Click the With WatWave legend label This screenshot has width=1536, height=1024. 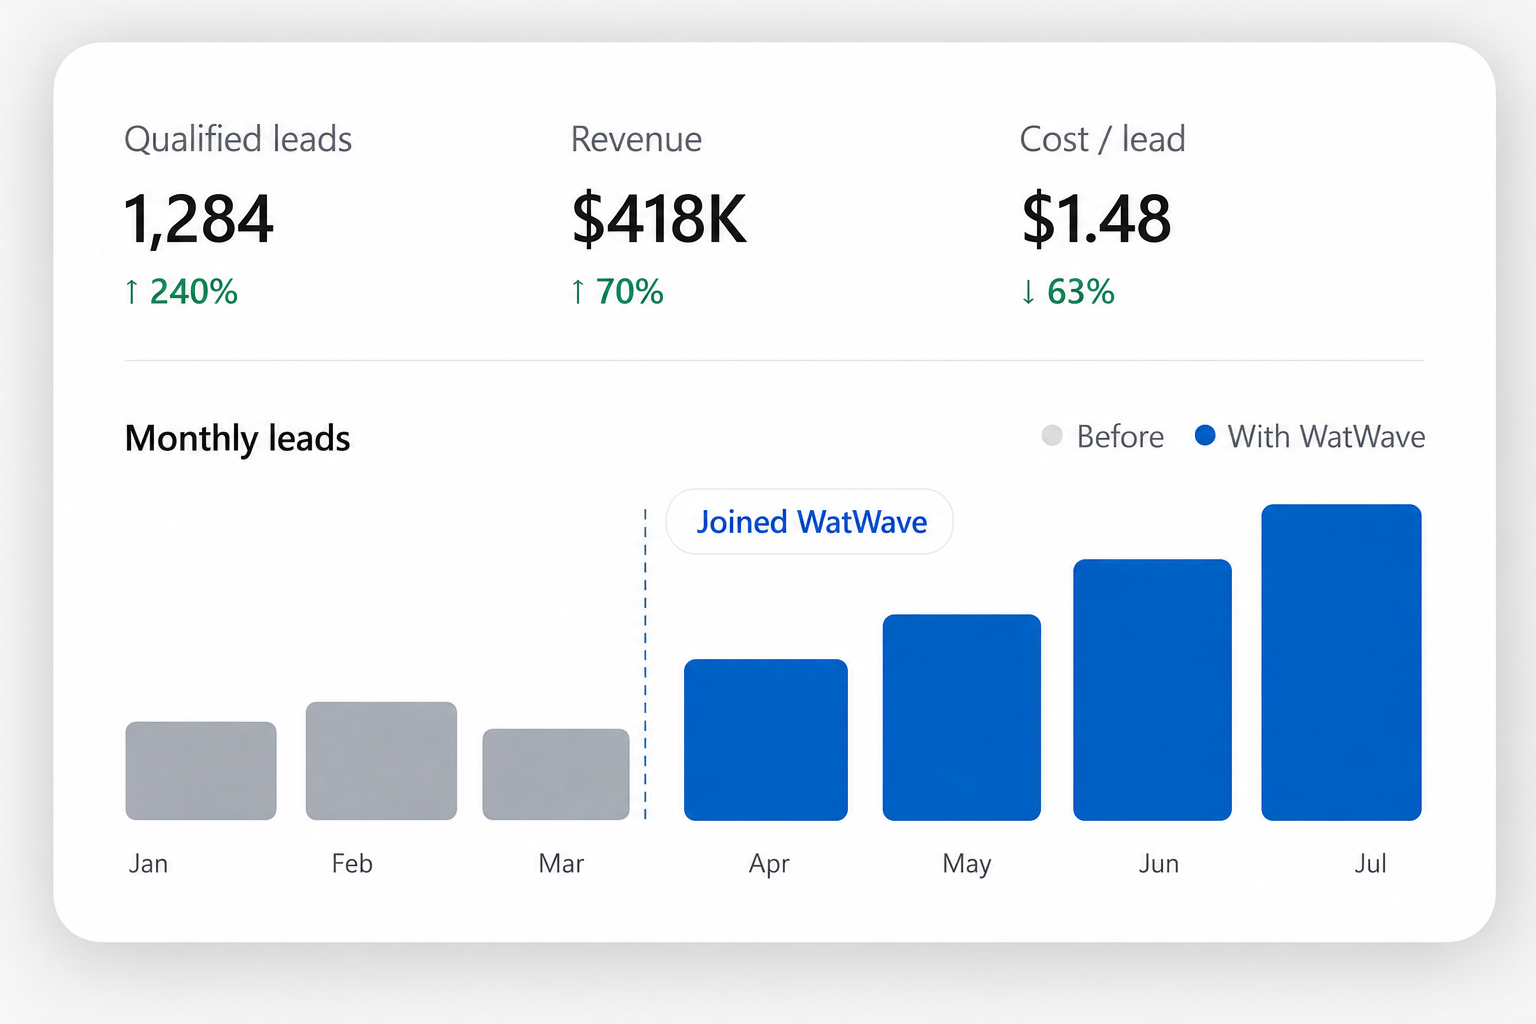click(x=1326, y=437)
